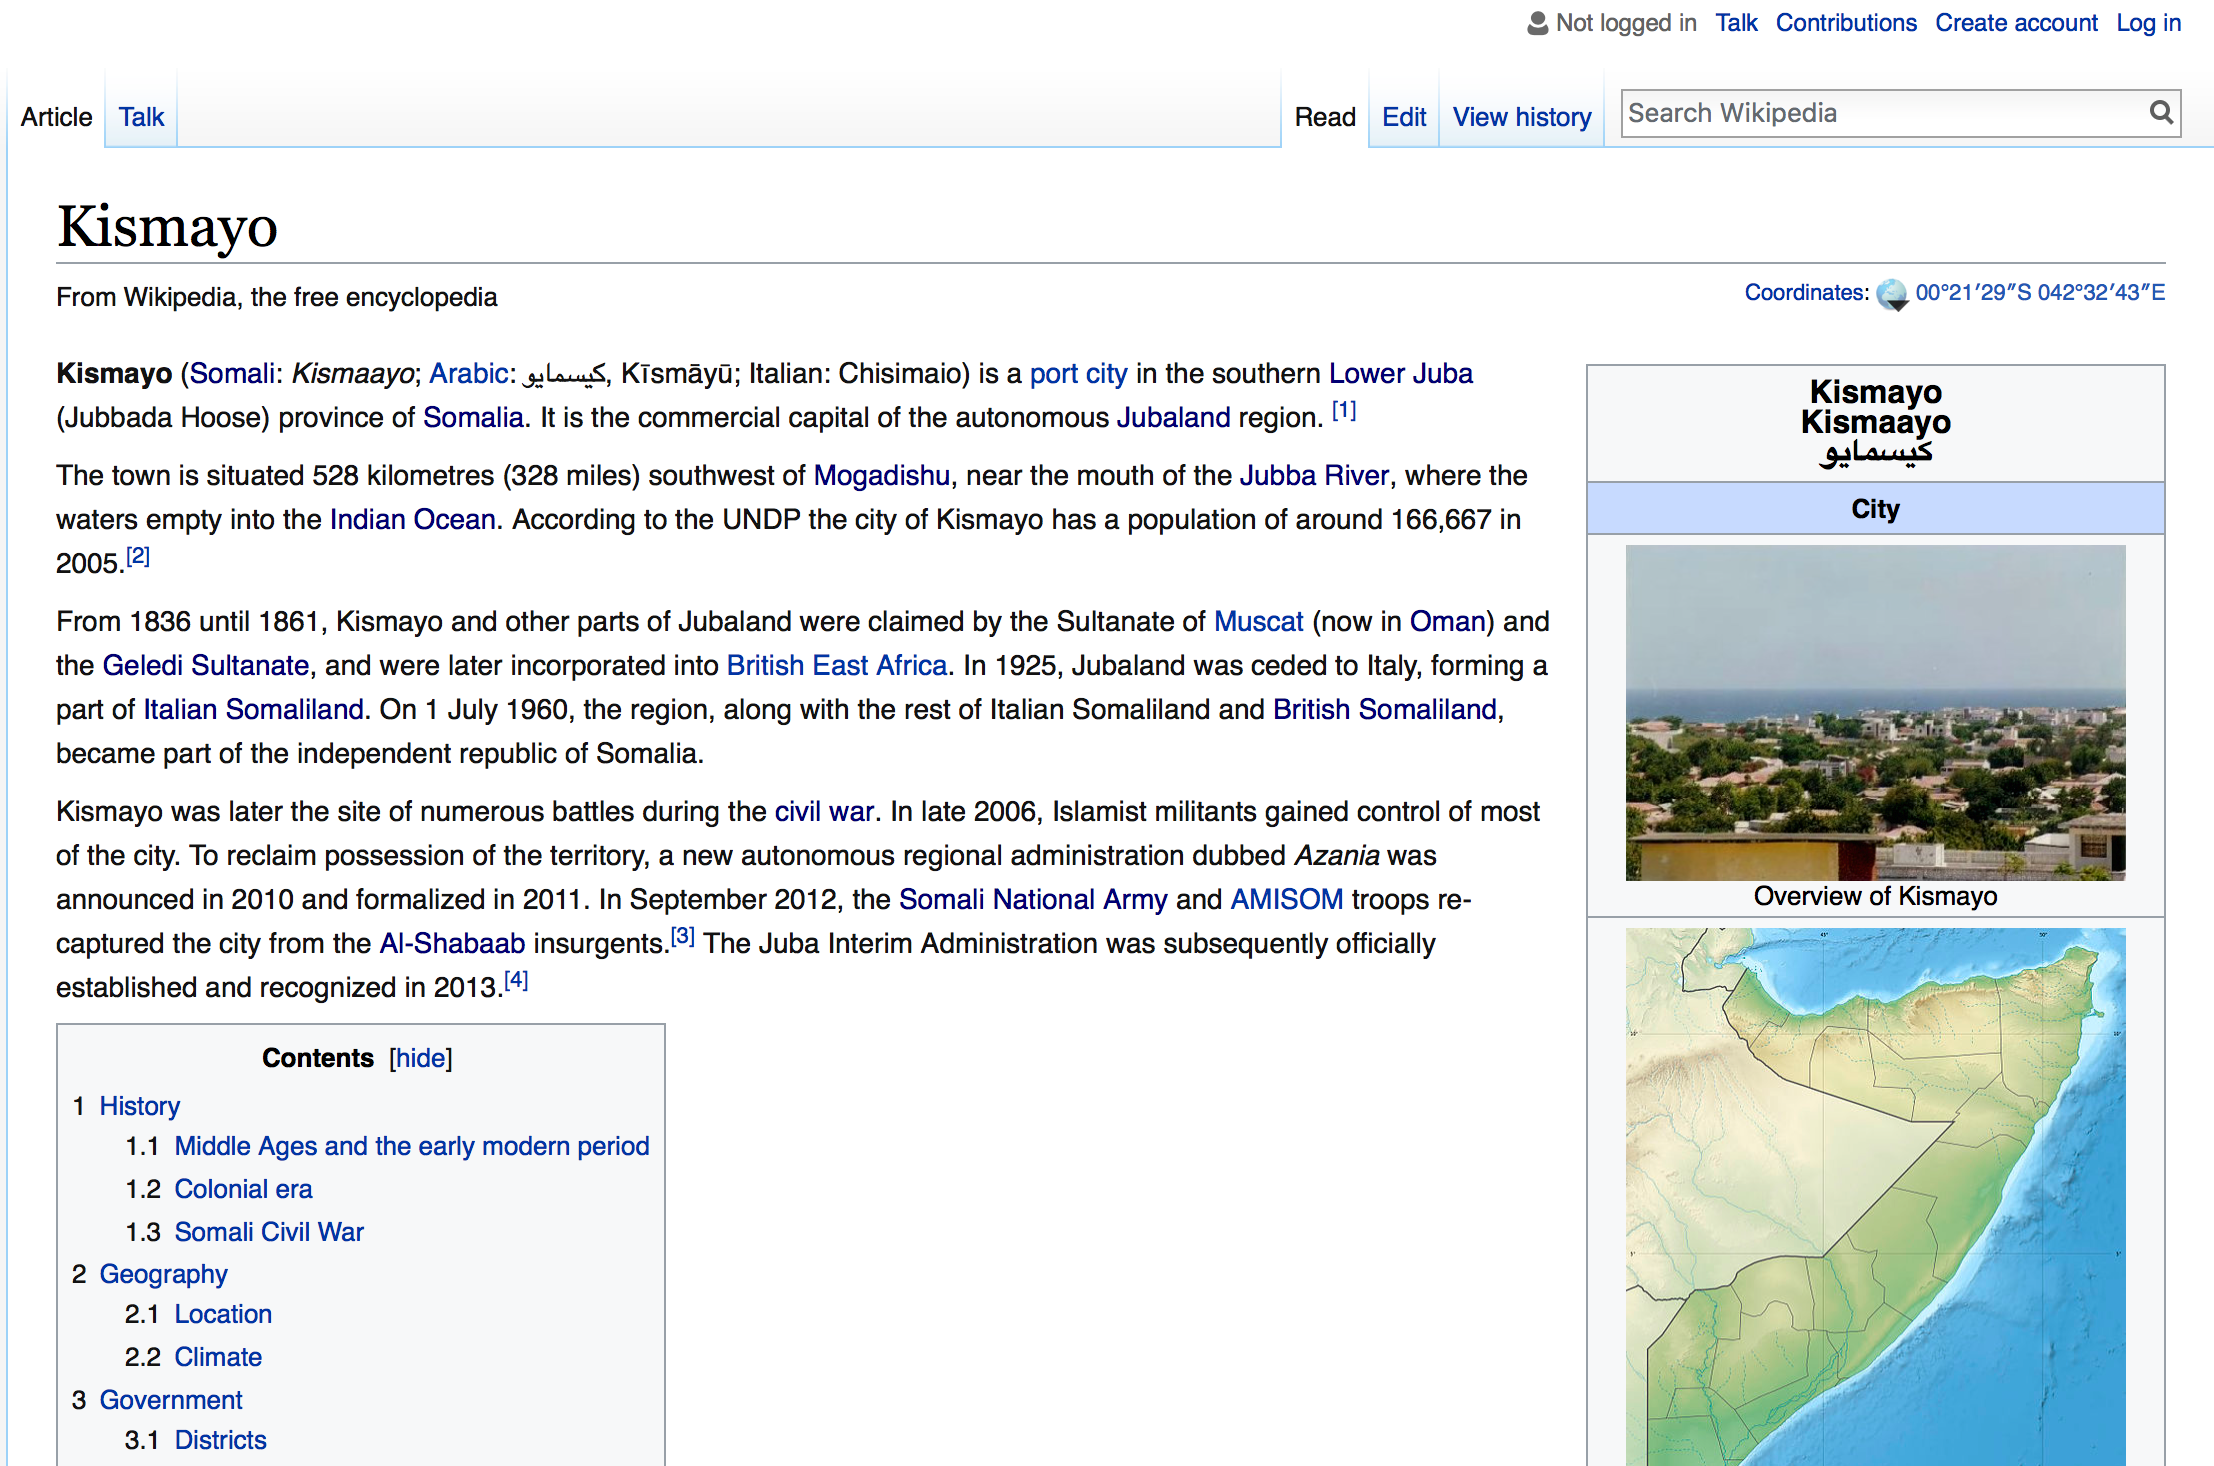Go to Geography section
Image resolution: width=2214 pixels, height=1466 pixels.
click(163, 1275)
